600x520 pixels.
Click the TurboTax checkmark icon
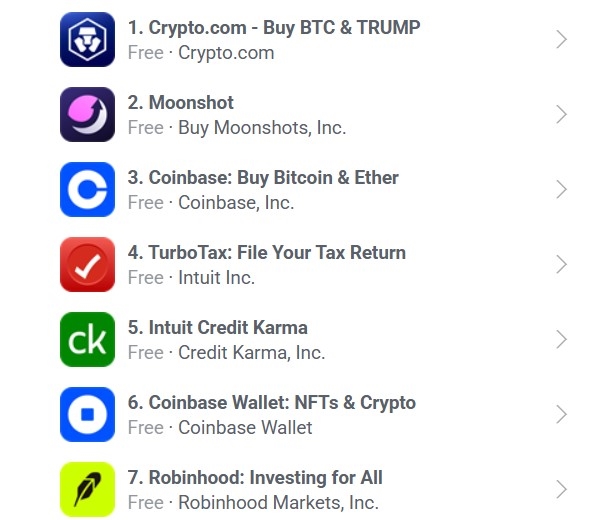[87, 265]
